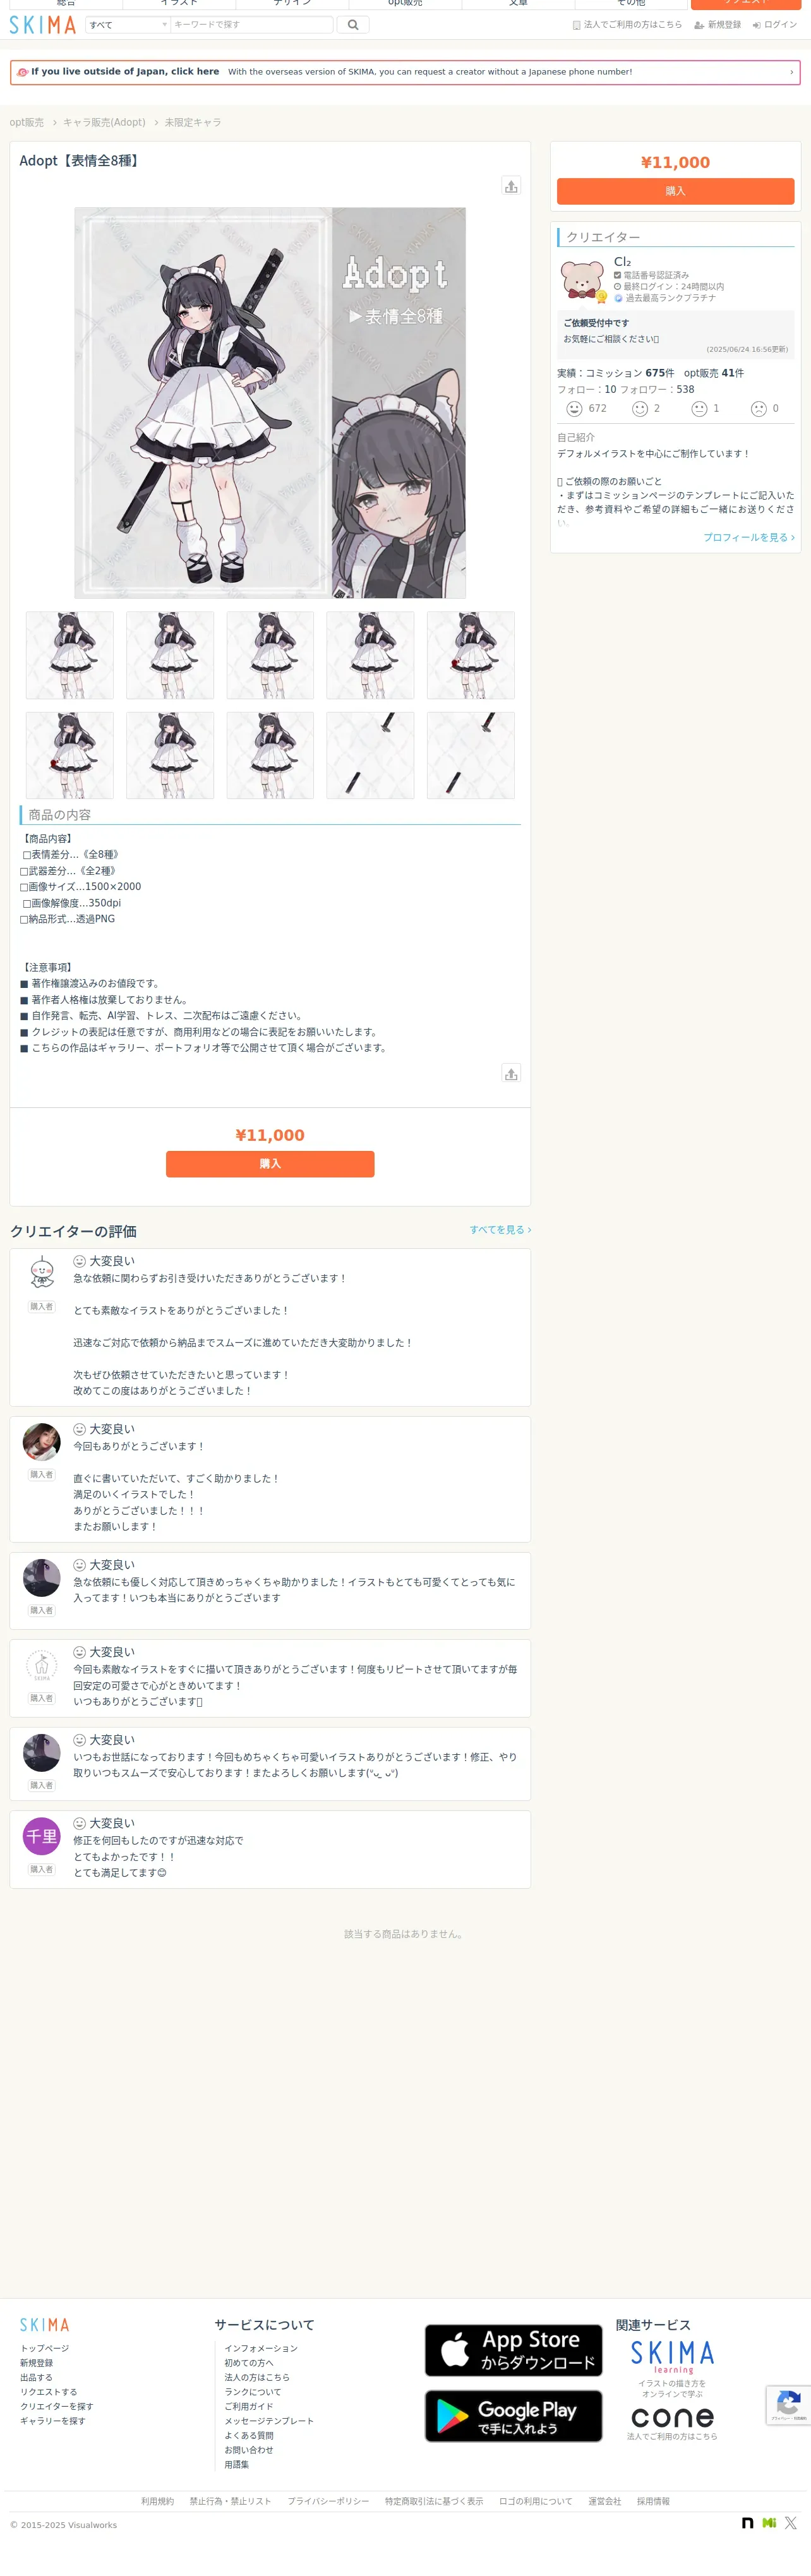Screen dimensions: 811x2576
Task: Click the keyword search input field
Action: (x=252, y=25)
